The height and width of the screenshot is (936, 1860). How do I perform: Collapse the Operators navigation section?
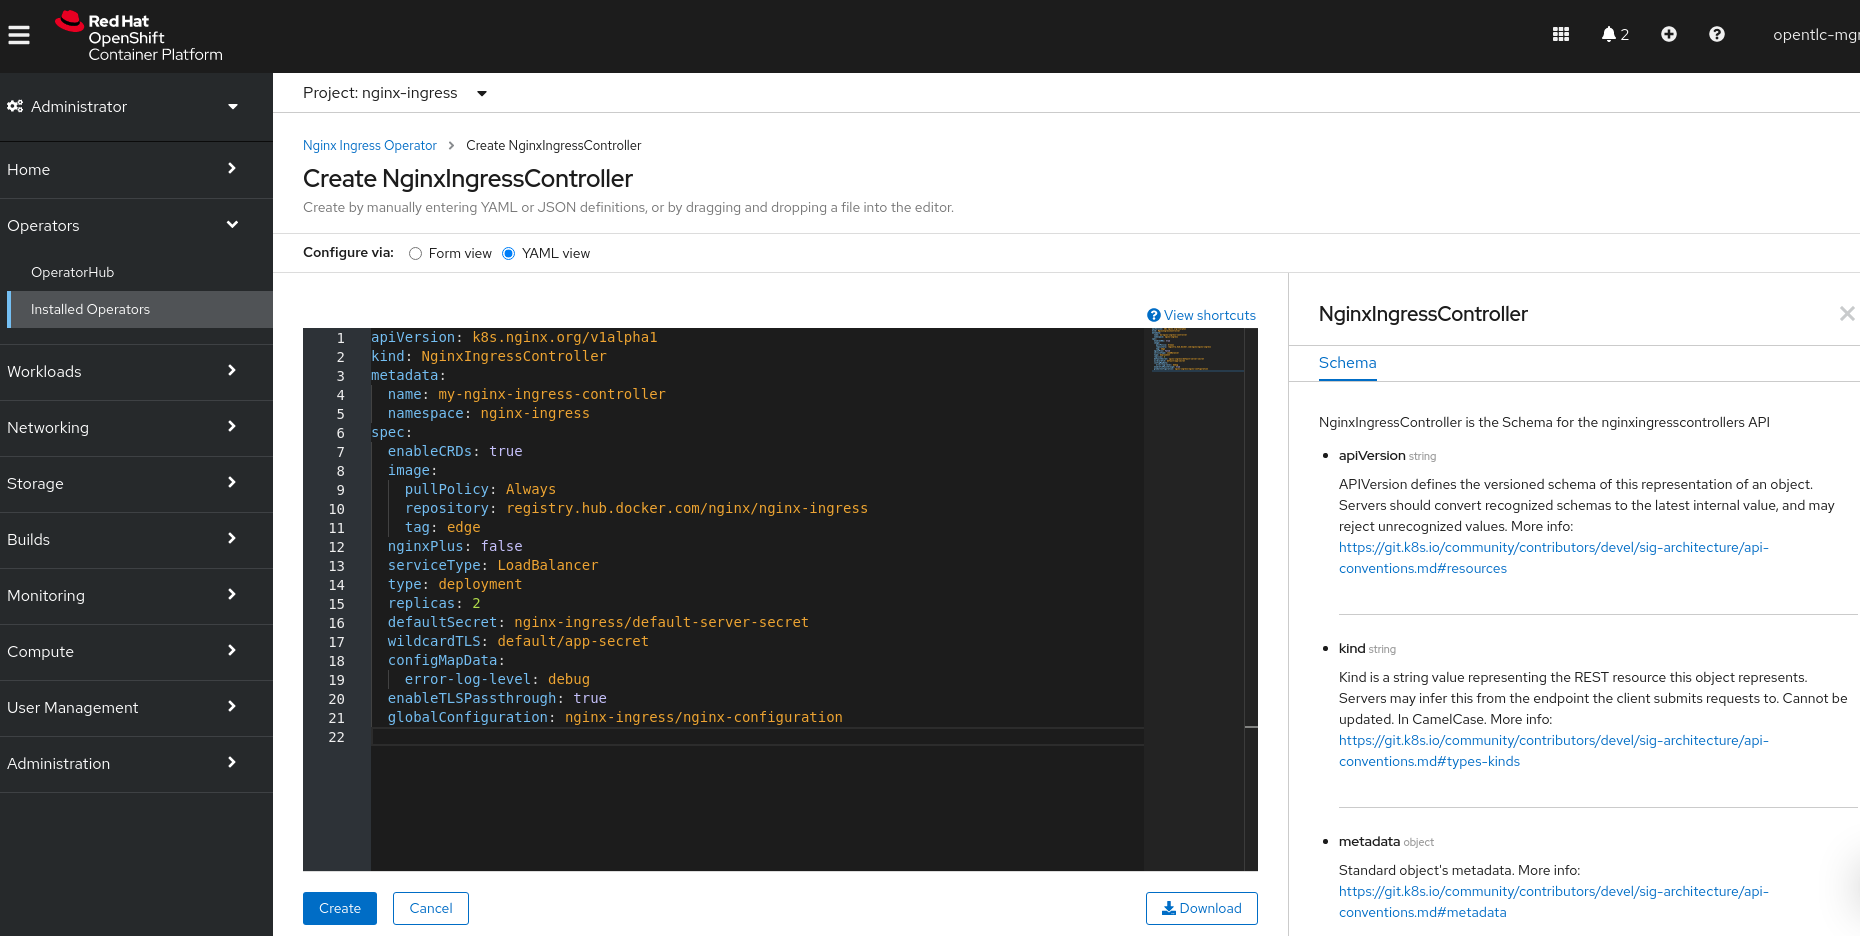pos(122,226)
